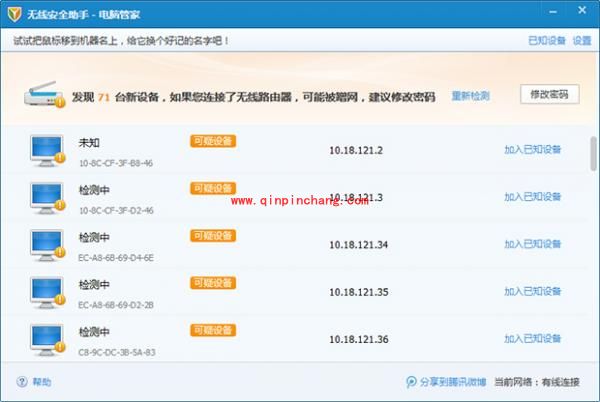Click the device list scrollbar thumb

593,153
